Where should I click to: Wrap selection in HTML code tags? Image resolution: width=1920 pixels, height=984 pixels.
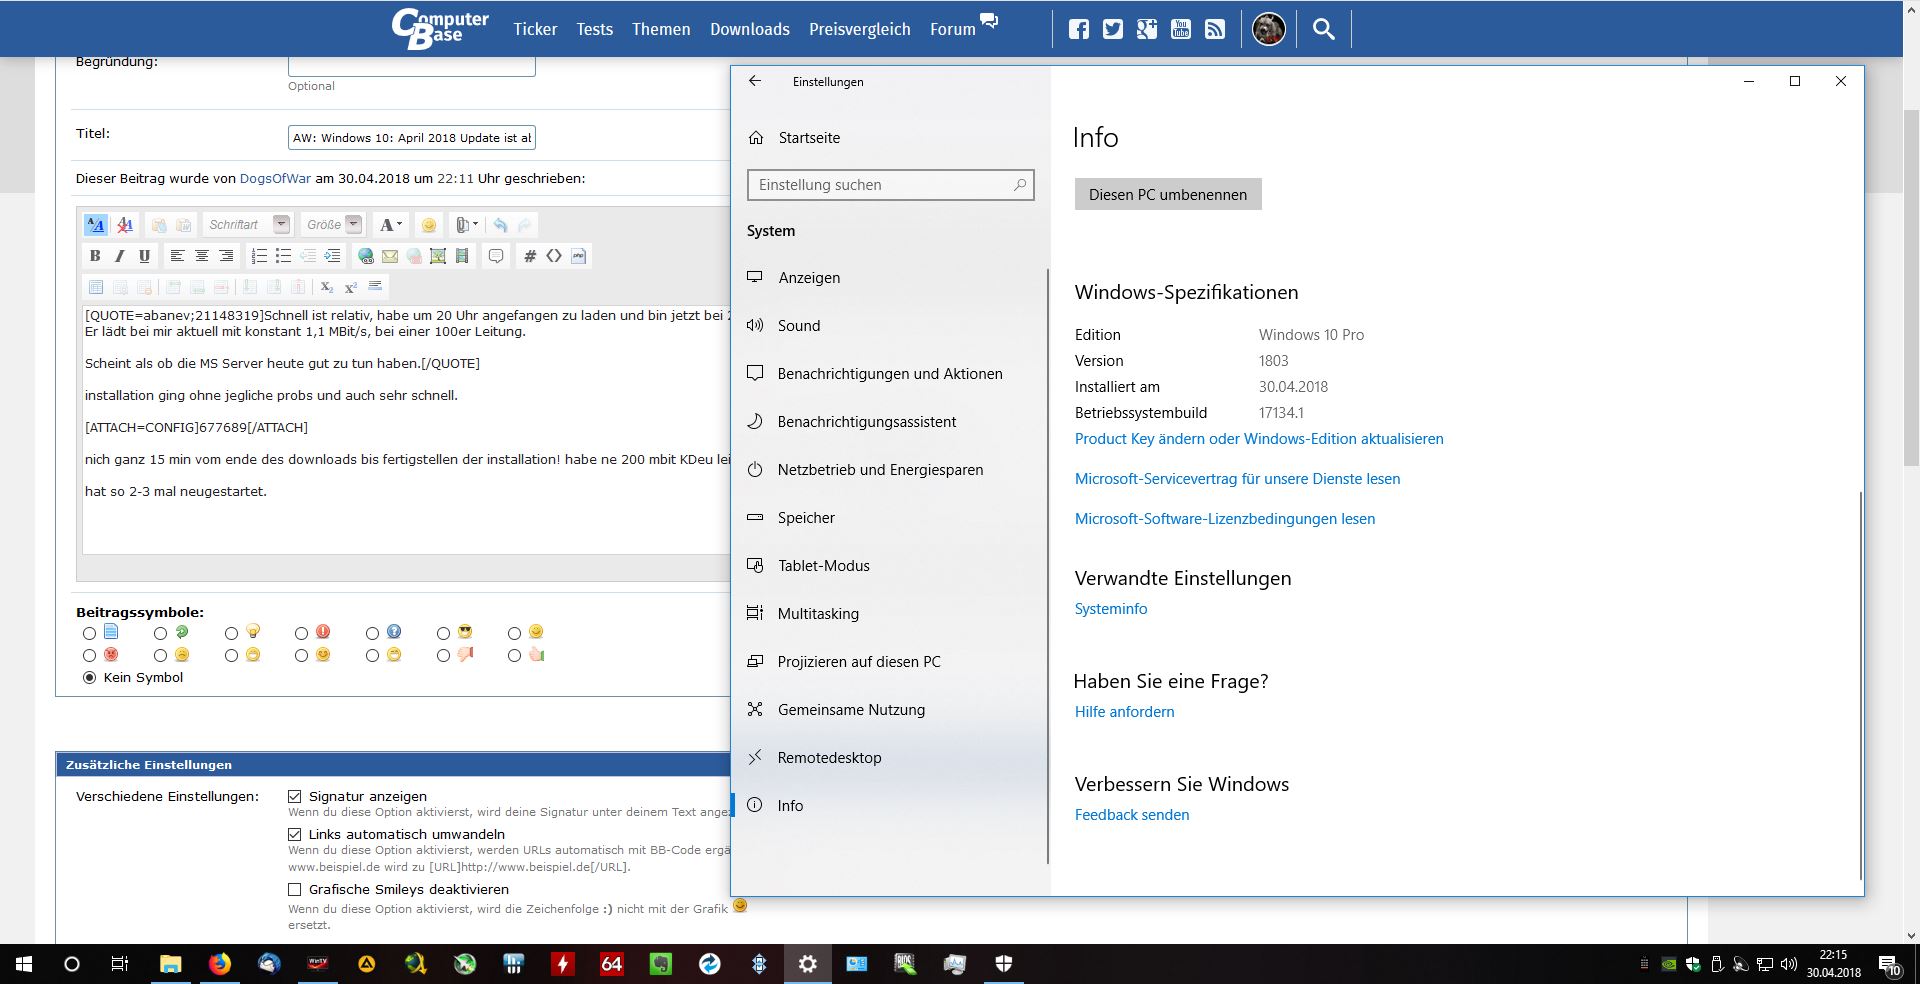pos(554,256)
